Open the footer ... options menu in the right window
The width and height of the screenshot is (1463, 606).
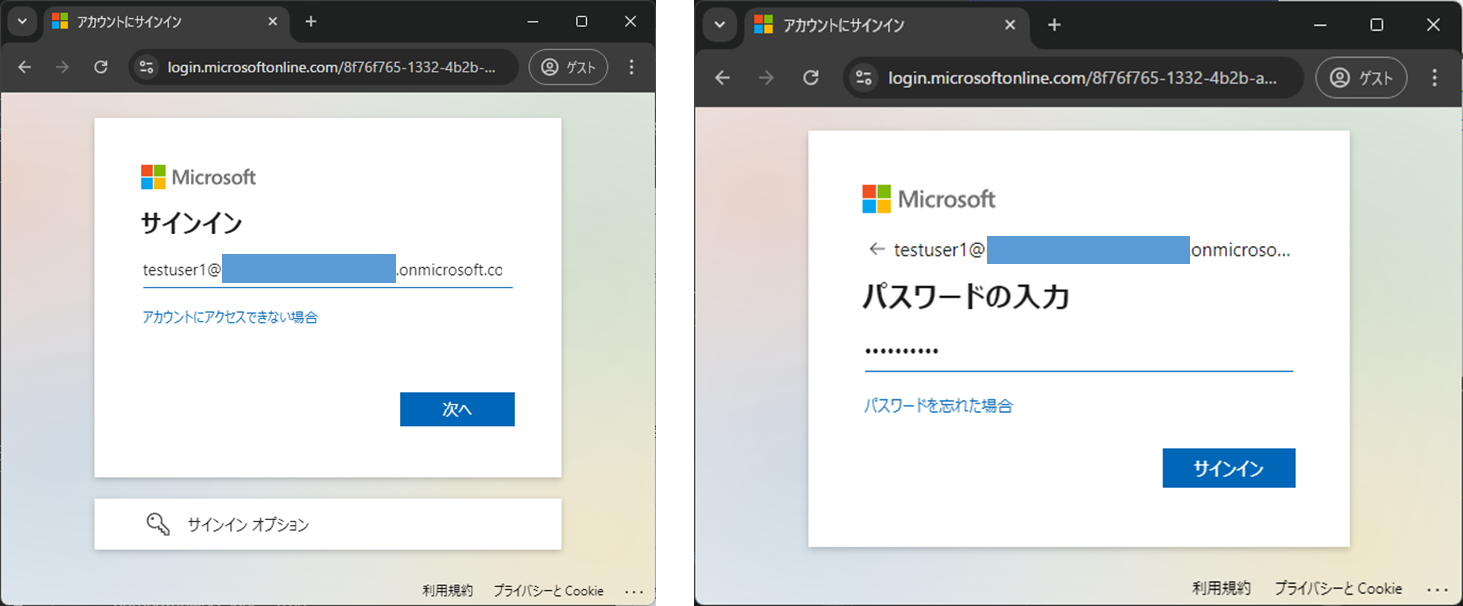click(x=1434, y=589)
